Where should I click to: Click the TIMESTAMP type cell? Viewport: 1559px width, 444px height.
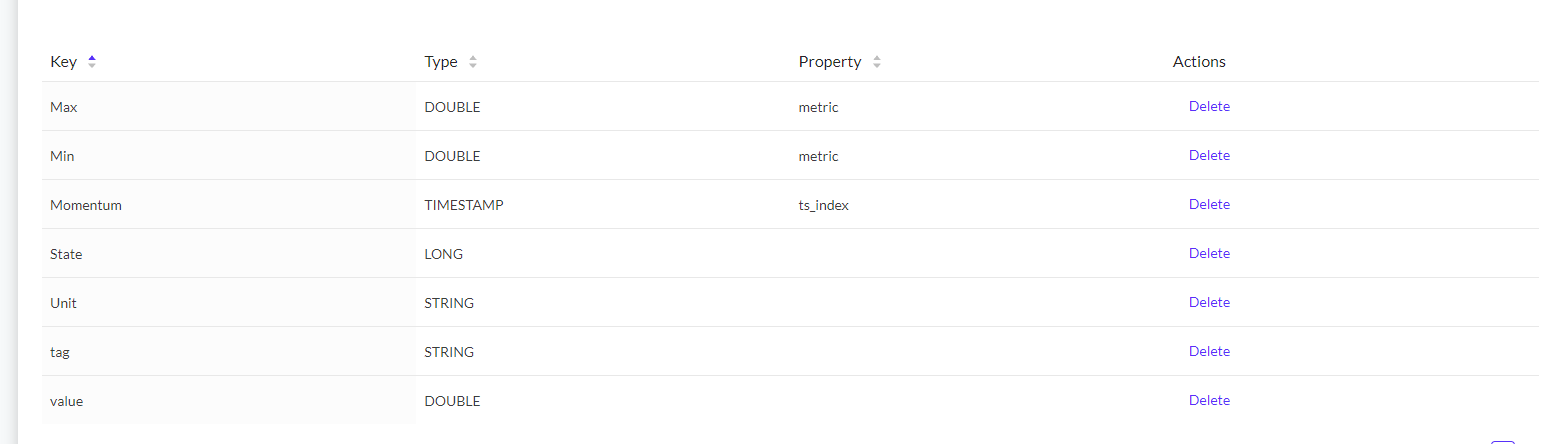pyautogui.click(x=603, y=205)
